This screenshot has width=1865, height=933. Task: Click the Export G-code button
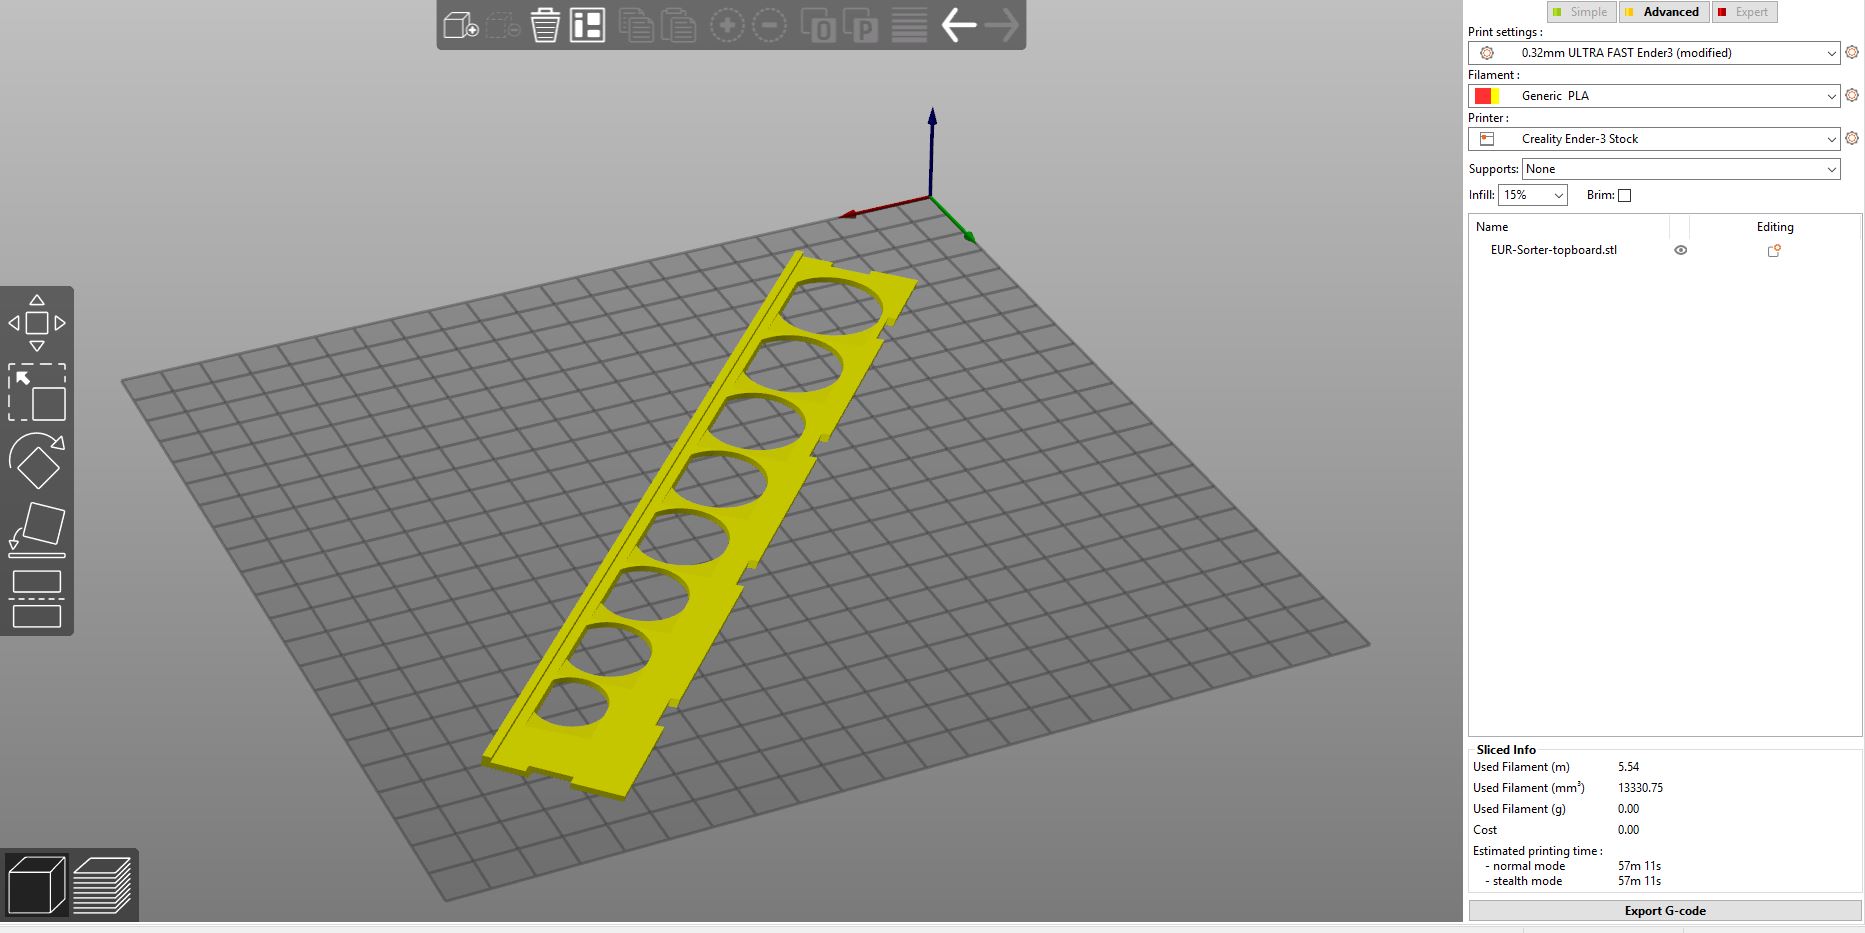[x=1663, y=910]
